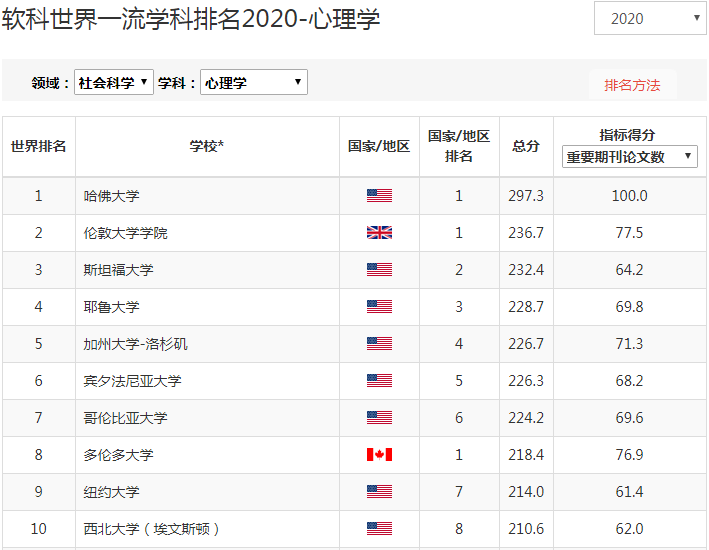Open the 学科 心理学 dropdown
The width and height of the screenshot is (709, 550).
[x=254, y=82]
